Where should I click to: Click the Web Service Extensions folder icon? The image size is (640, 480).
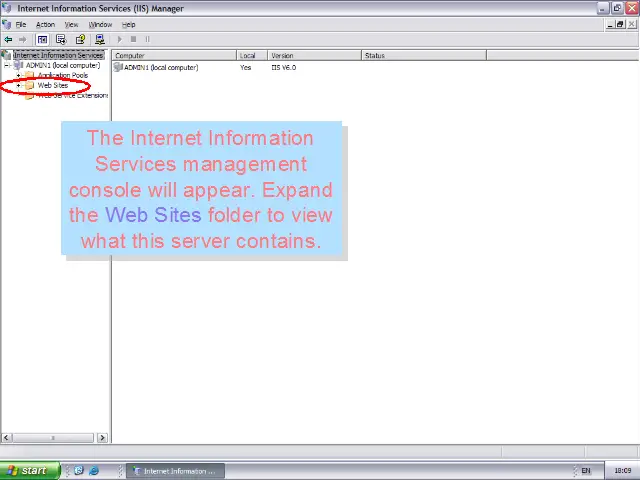[x=29, y=96]
